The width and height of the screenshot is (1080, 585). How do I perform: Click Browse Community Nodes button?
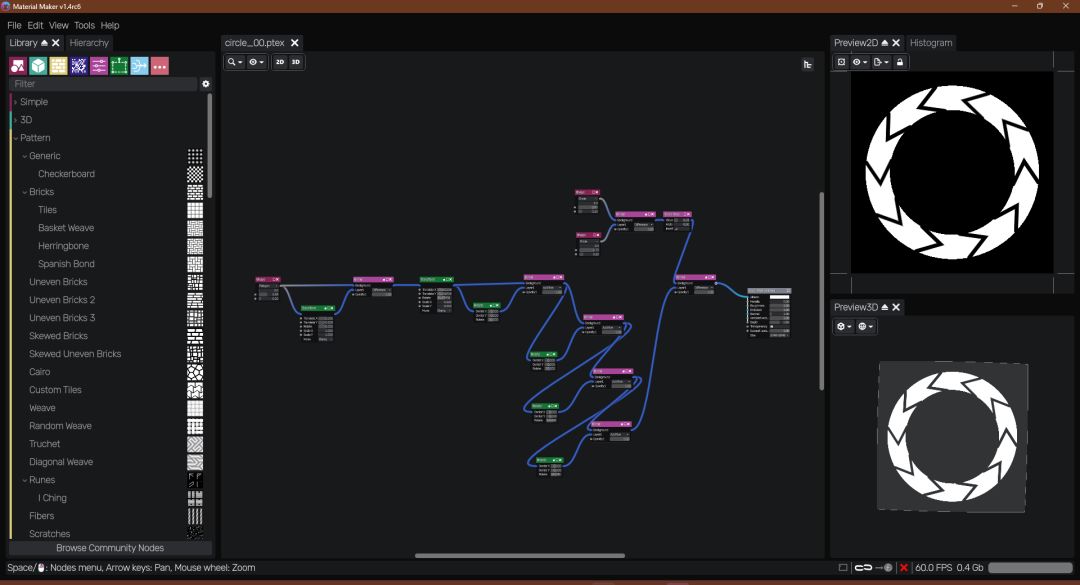point(110,548)
